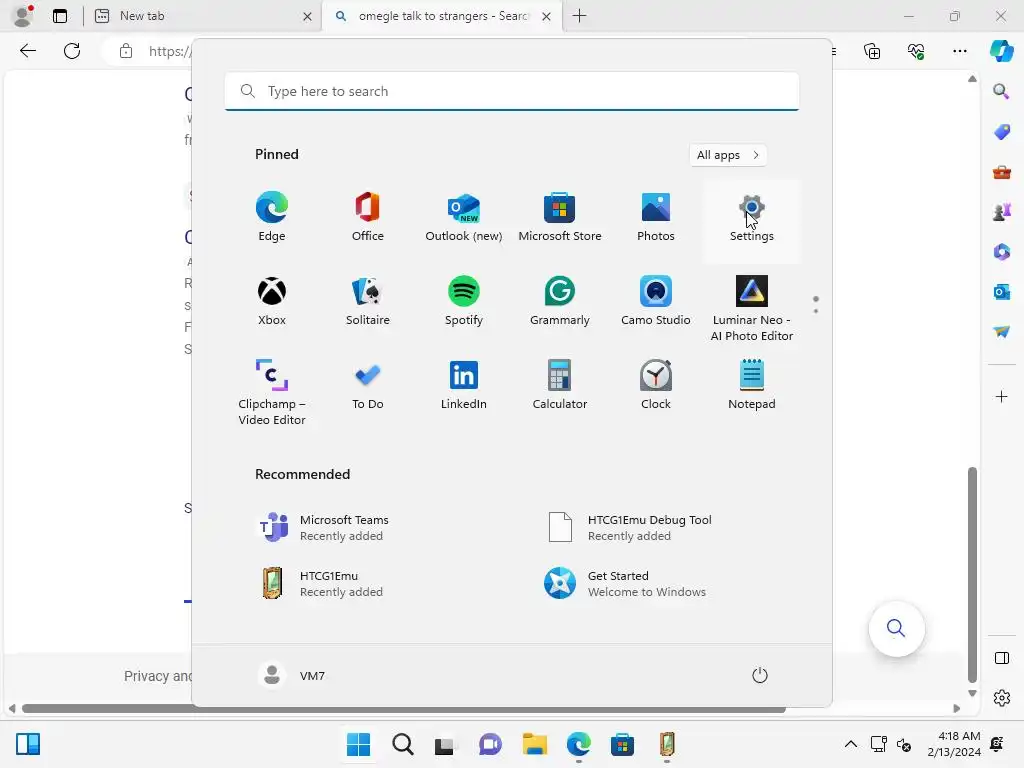Open Microsoft Store pinned tile
The image size is (1024, 768).
(560, 218)
